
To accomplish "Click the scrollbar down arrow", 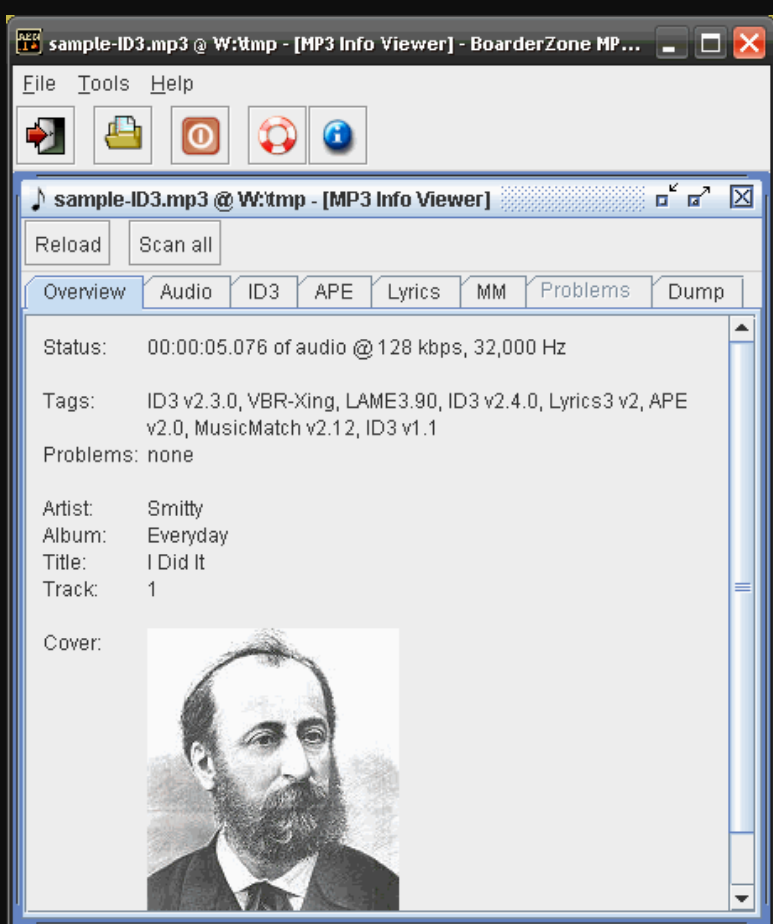I will tap(742, 898).
